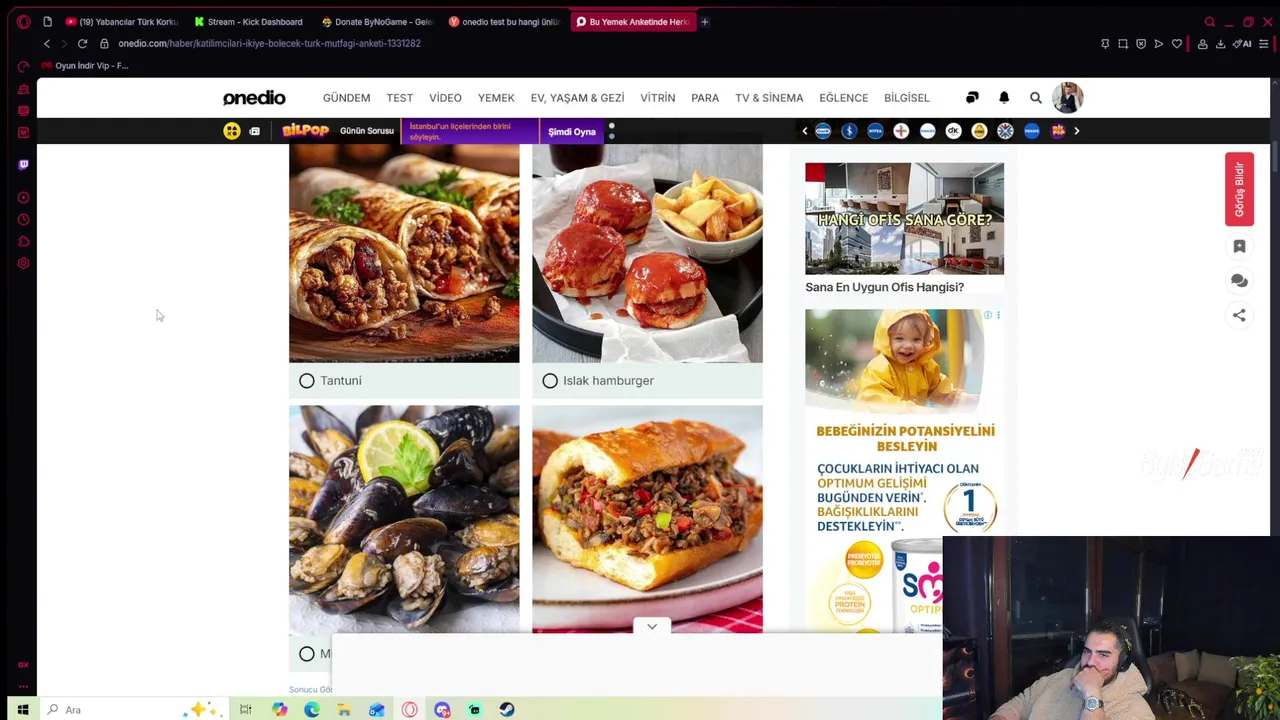Switch to Yabancılar Türk Korku YouTube tab
The height and width of the screenshot is (720, 1280).
(x=122, y=22)
